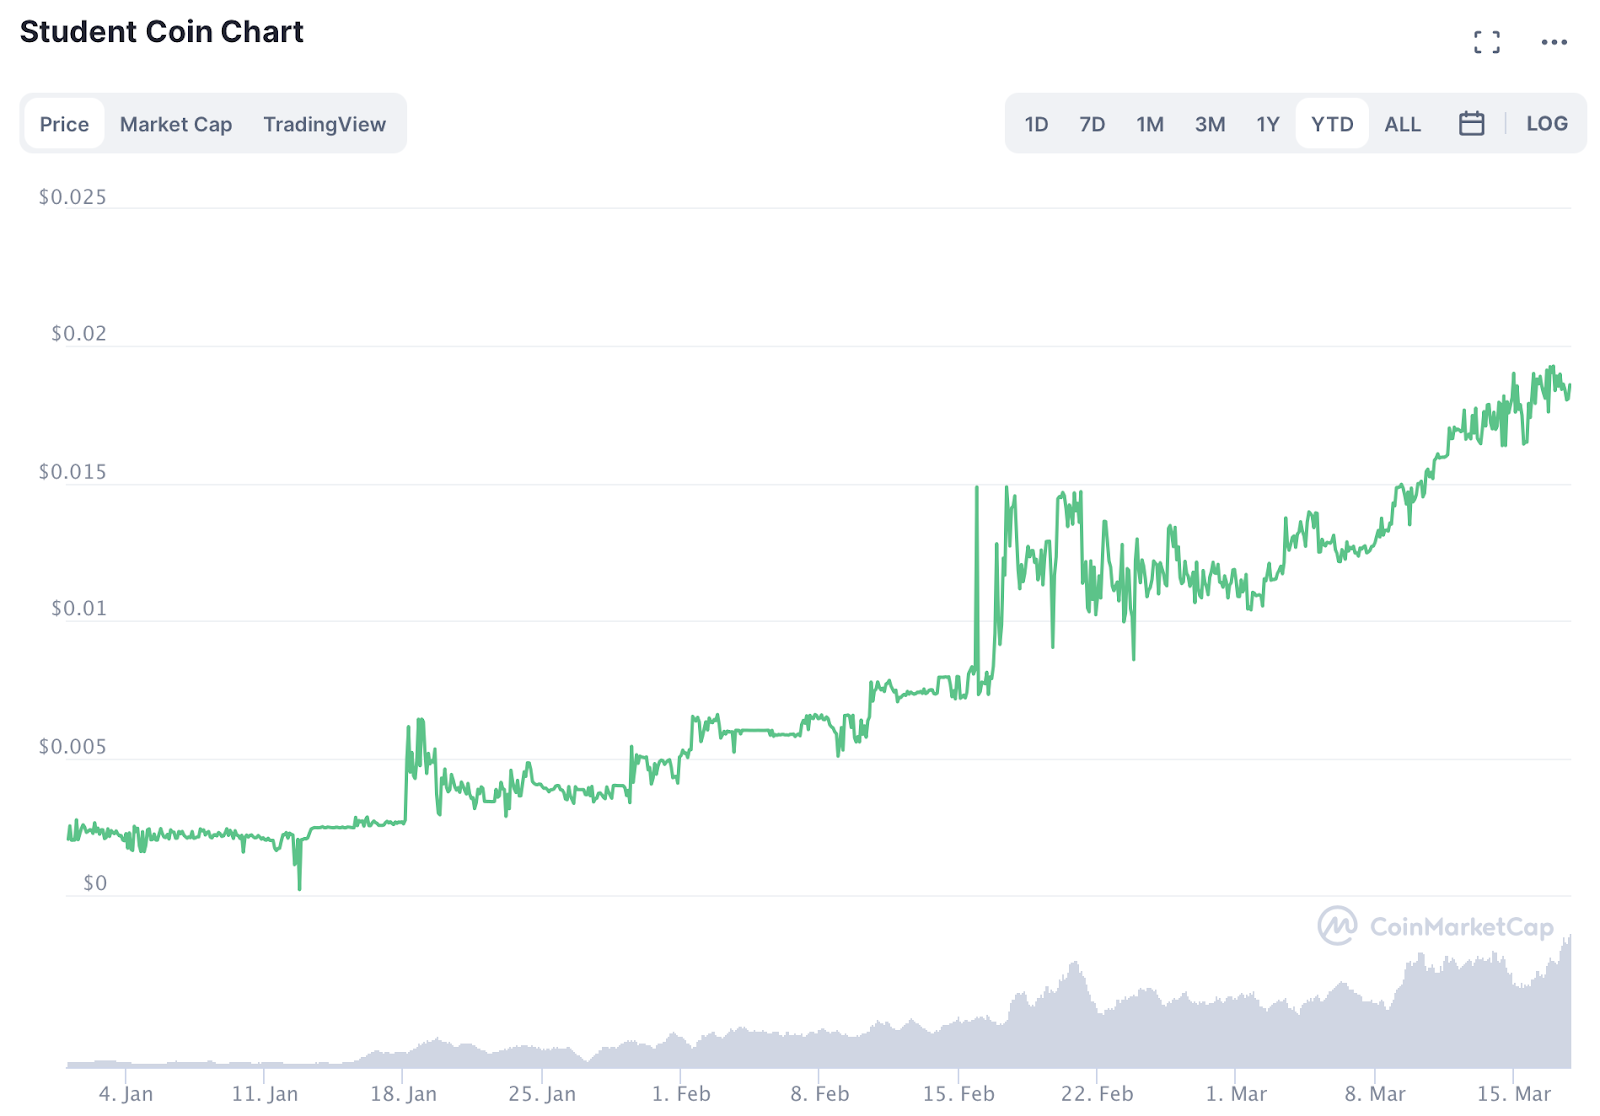Screen dimensions: 1600x1116
Task: Select the 1M timeframe
Action: tap(1150, 123)
